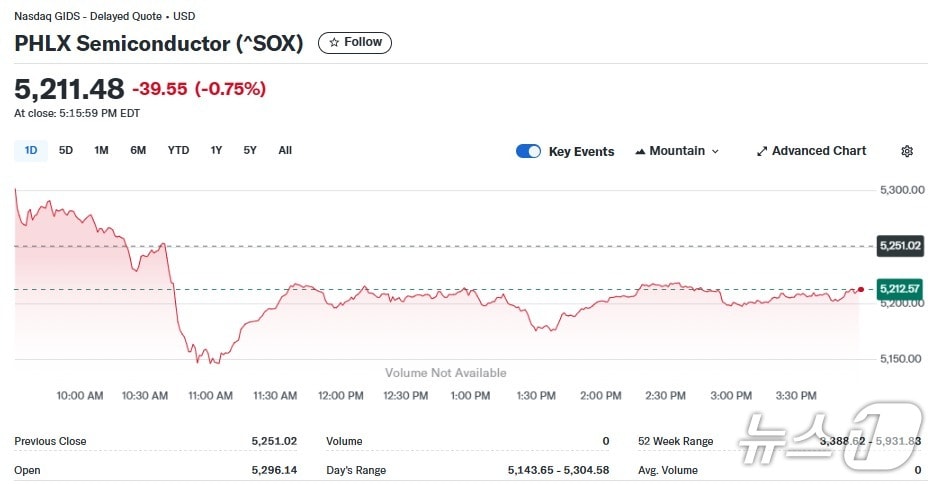
Task: Open the Advanced Chart expand icon
Action: coord(762,151)
